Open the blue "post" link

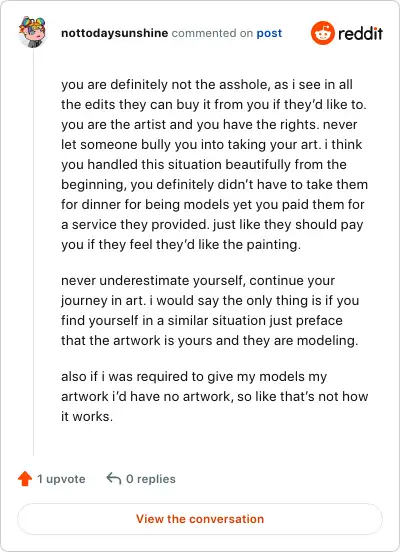point(269,33)
